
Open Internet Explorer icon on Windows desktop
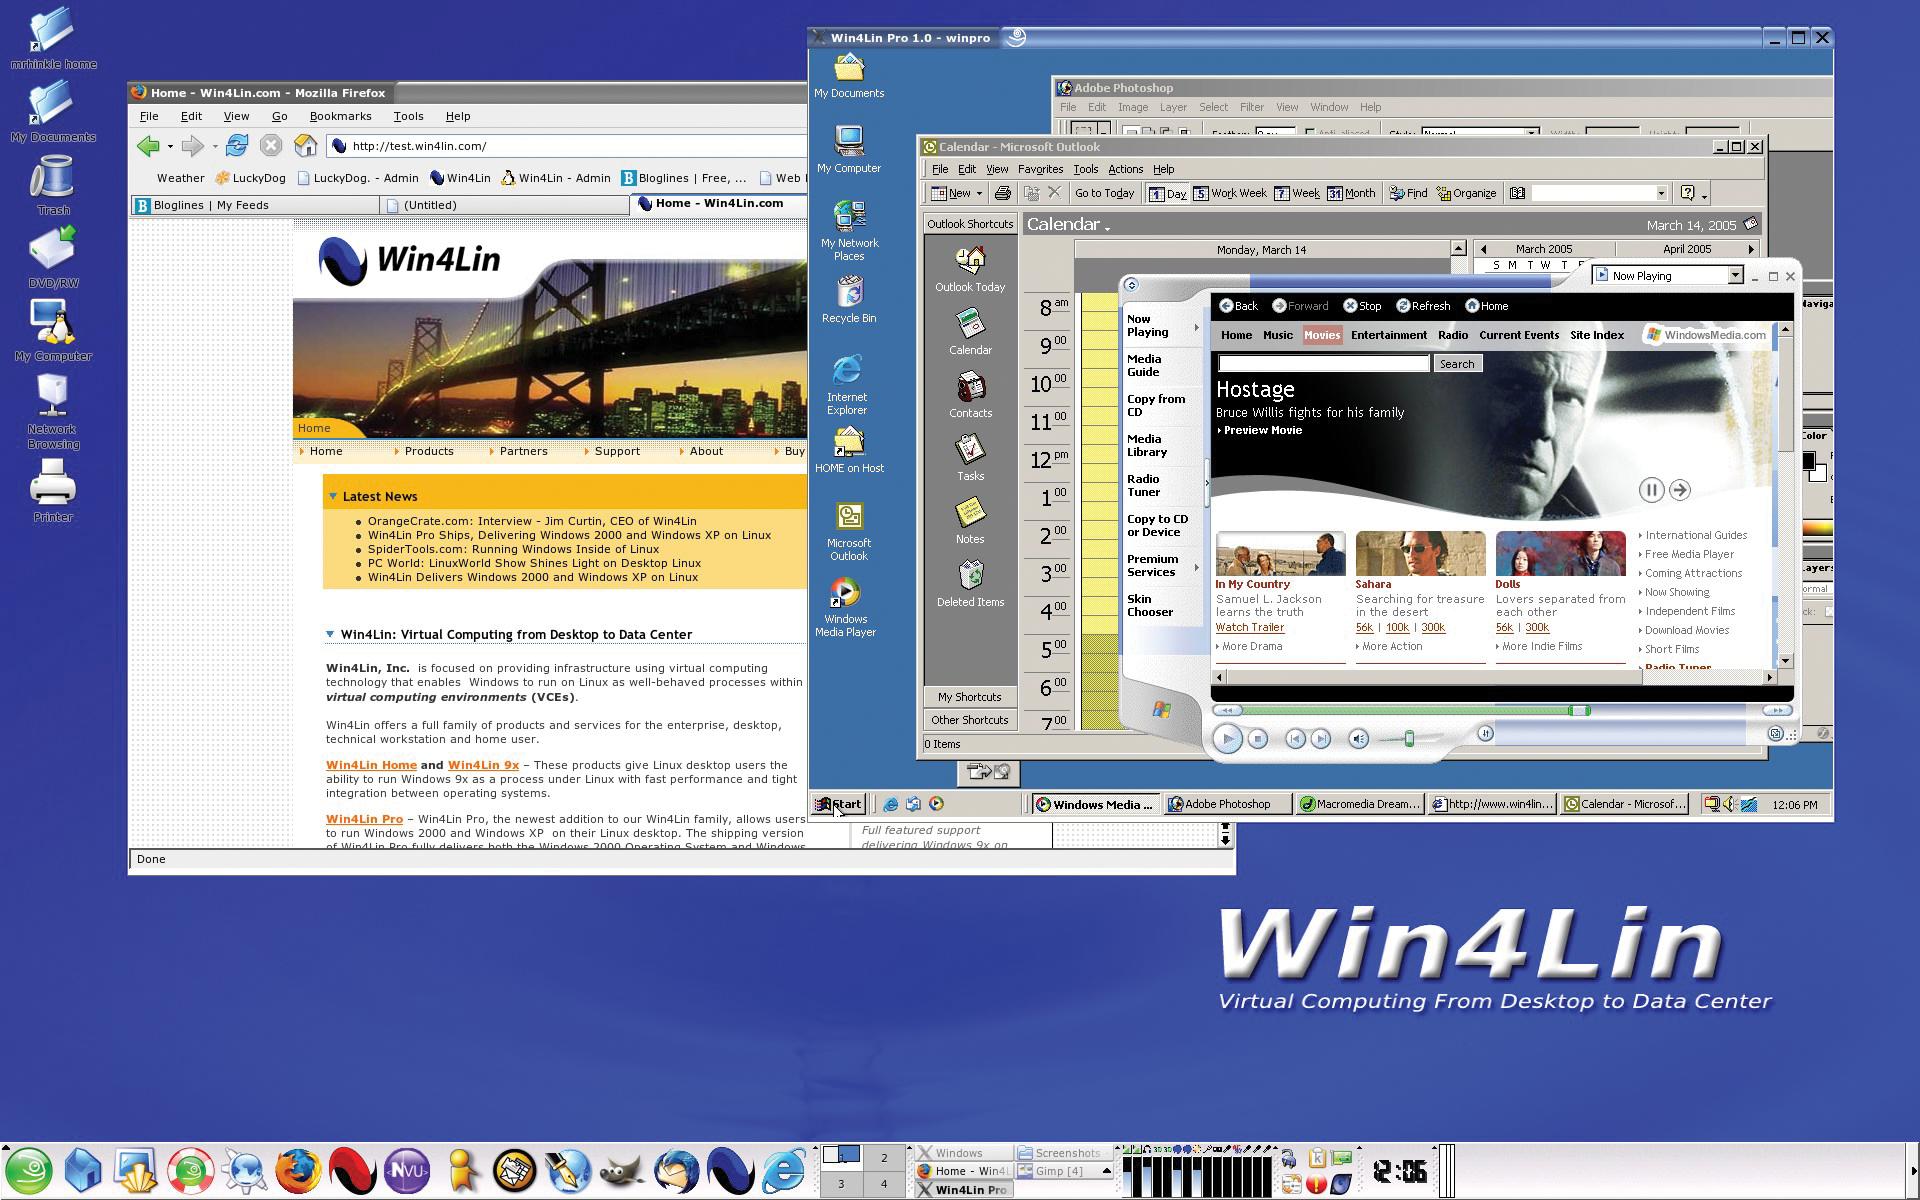pos(847,383)
